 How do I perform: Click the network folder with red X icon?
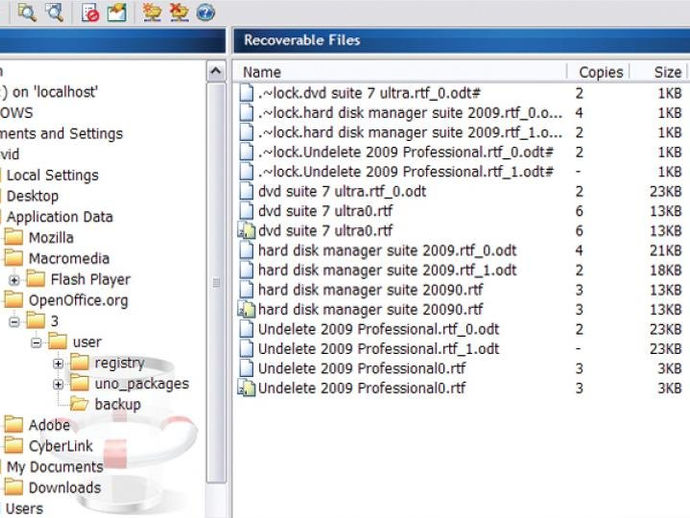coord(179,12)
